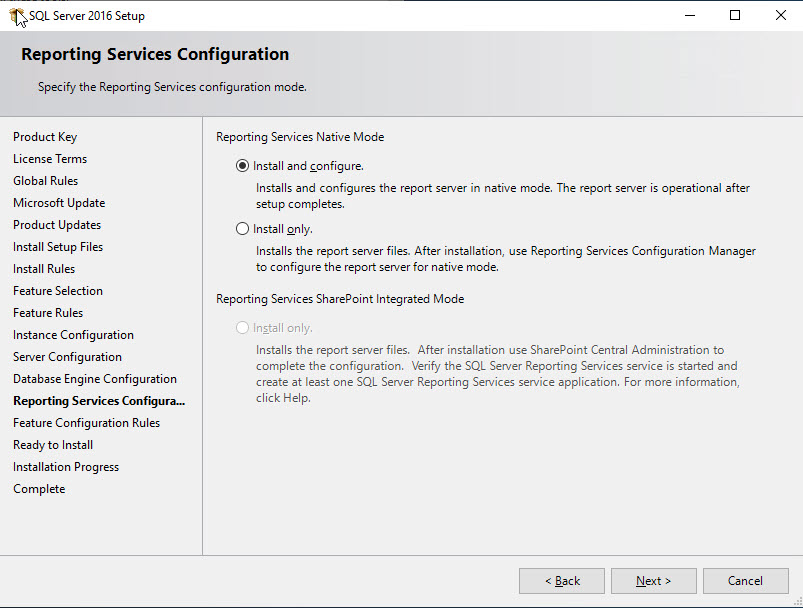Viewport: 803px width, 608px height.
Task: Choose Install only under Native Mode
Action: click(242, 228)
